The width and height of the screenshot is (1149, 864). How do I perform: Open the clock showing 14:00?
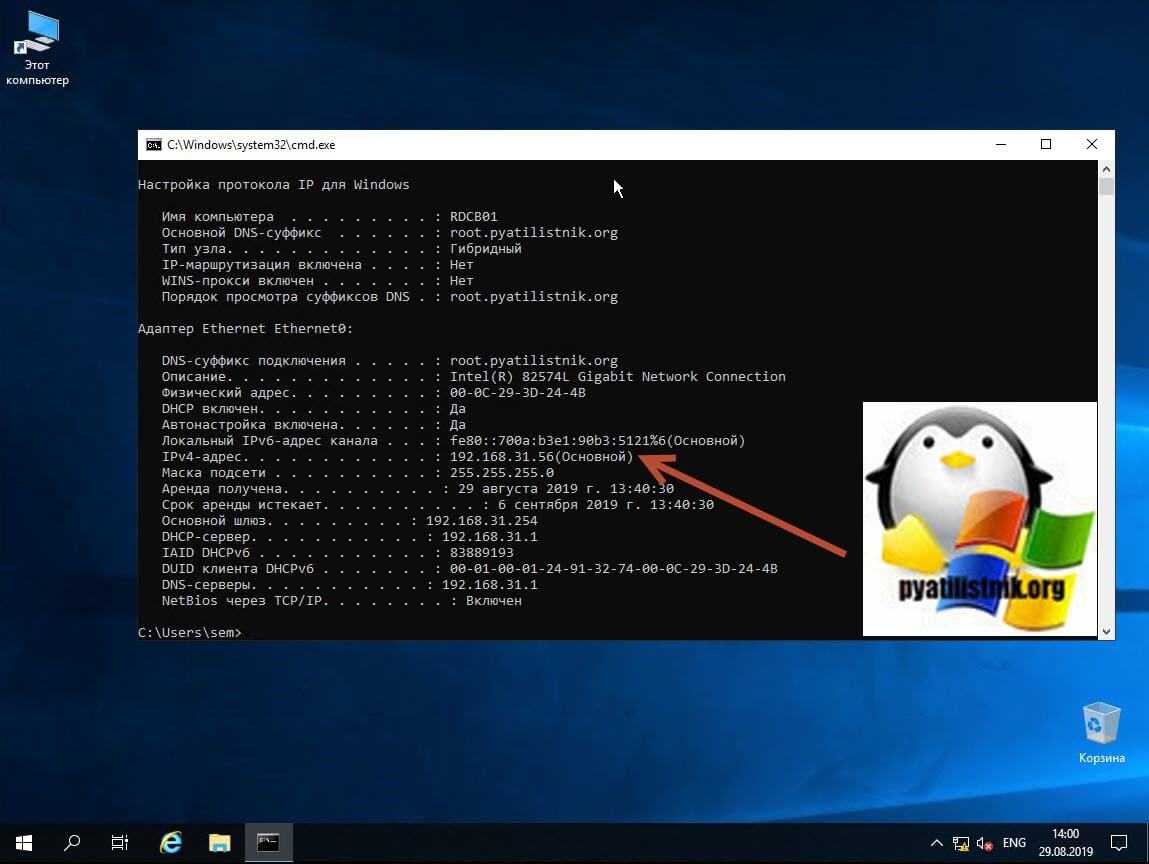coord(1065,842)
